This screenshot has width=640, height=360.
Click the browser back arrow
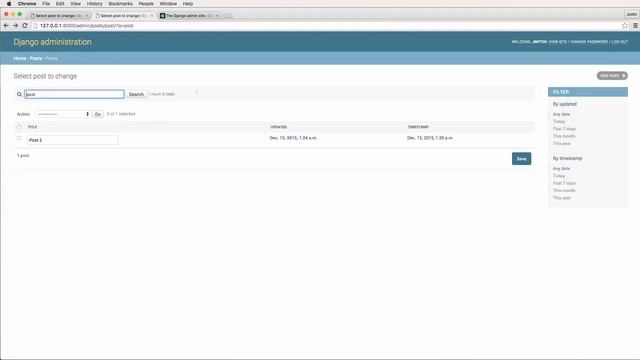[x=6, y=25]
